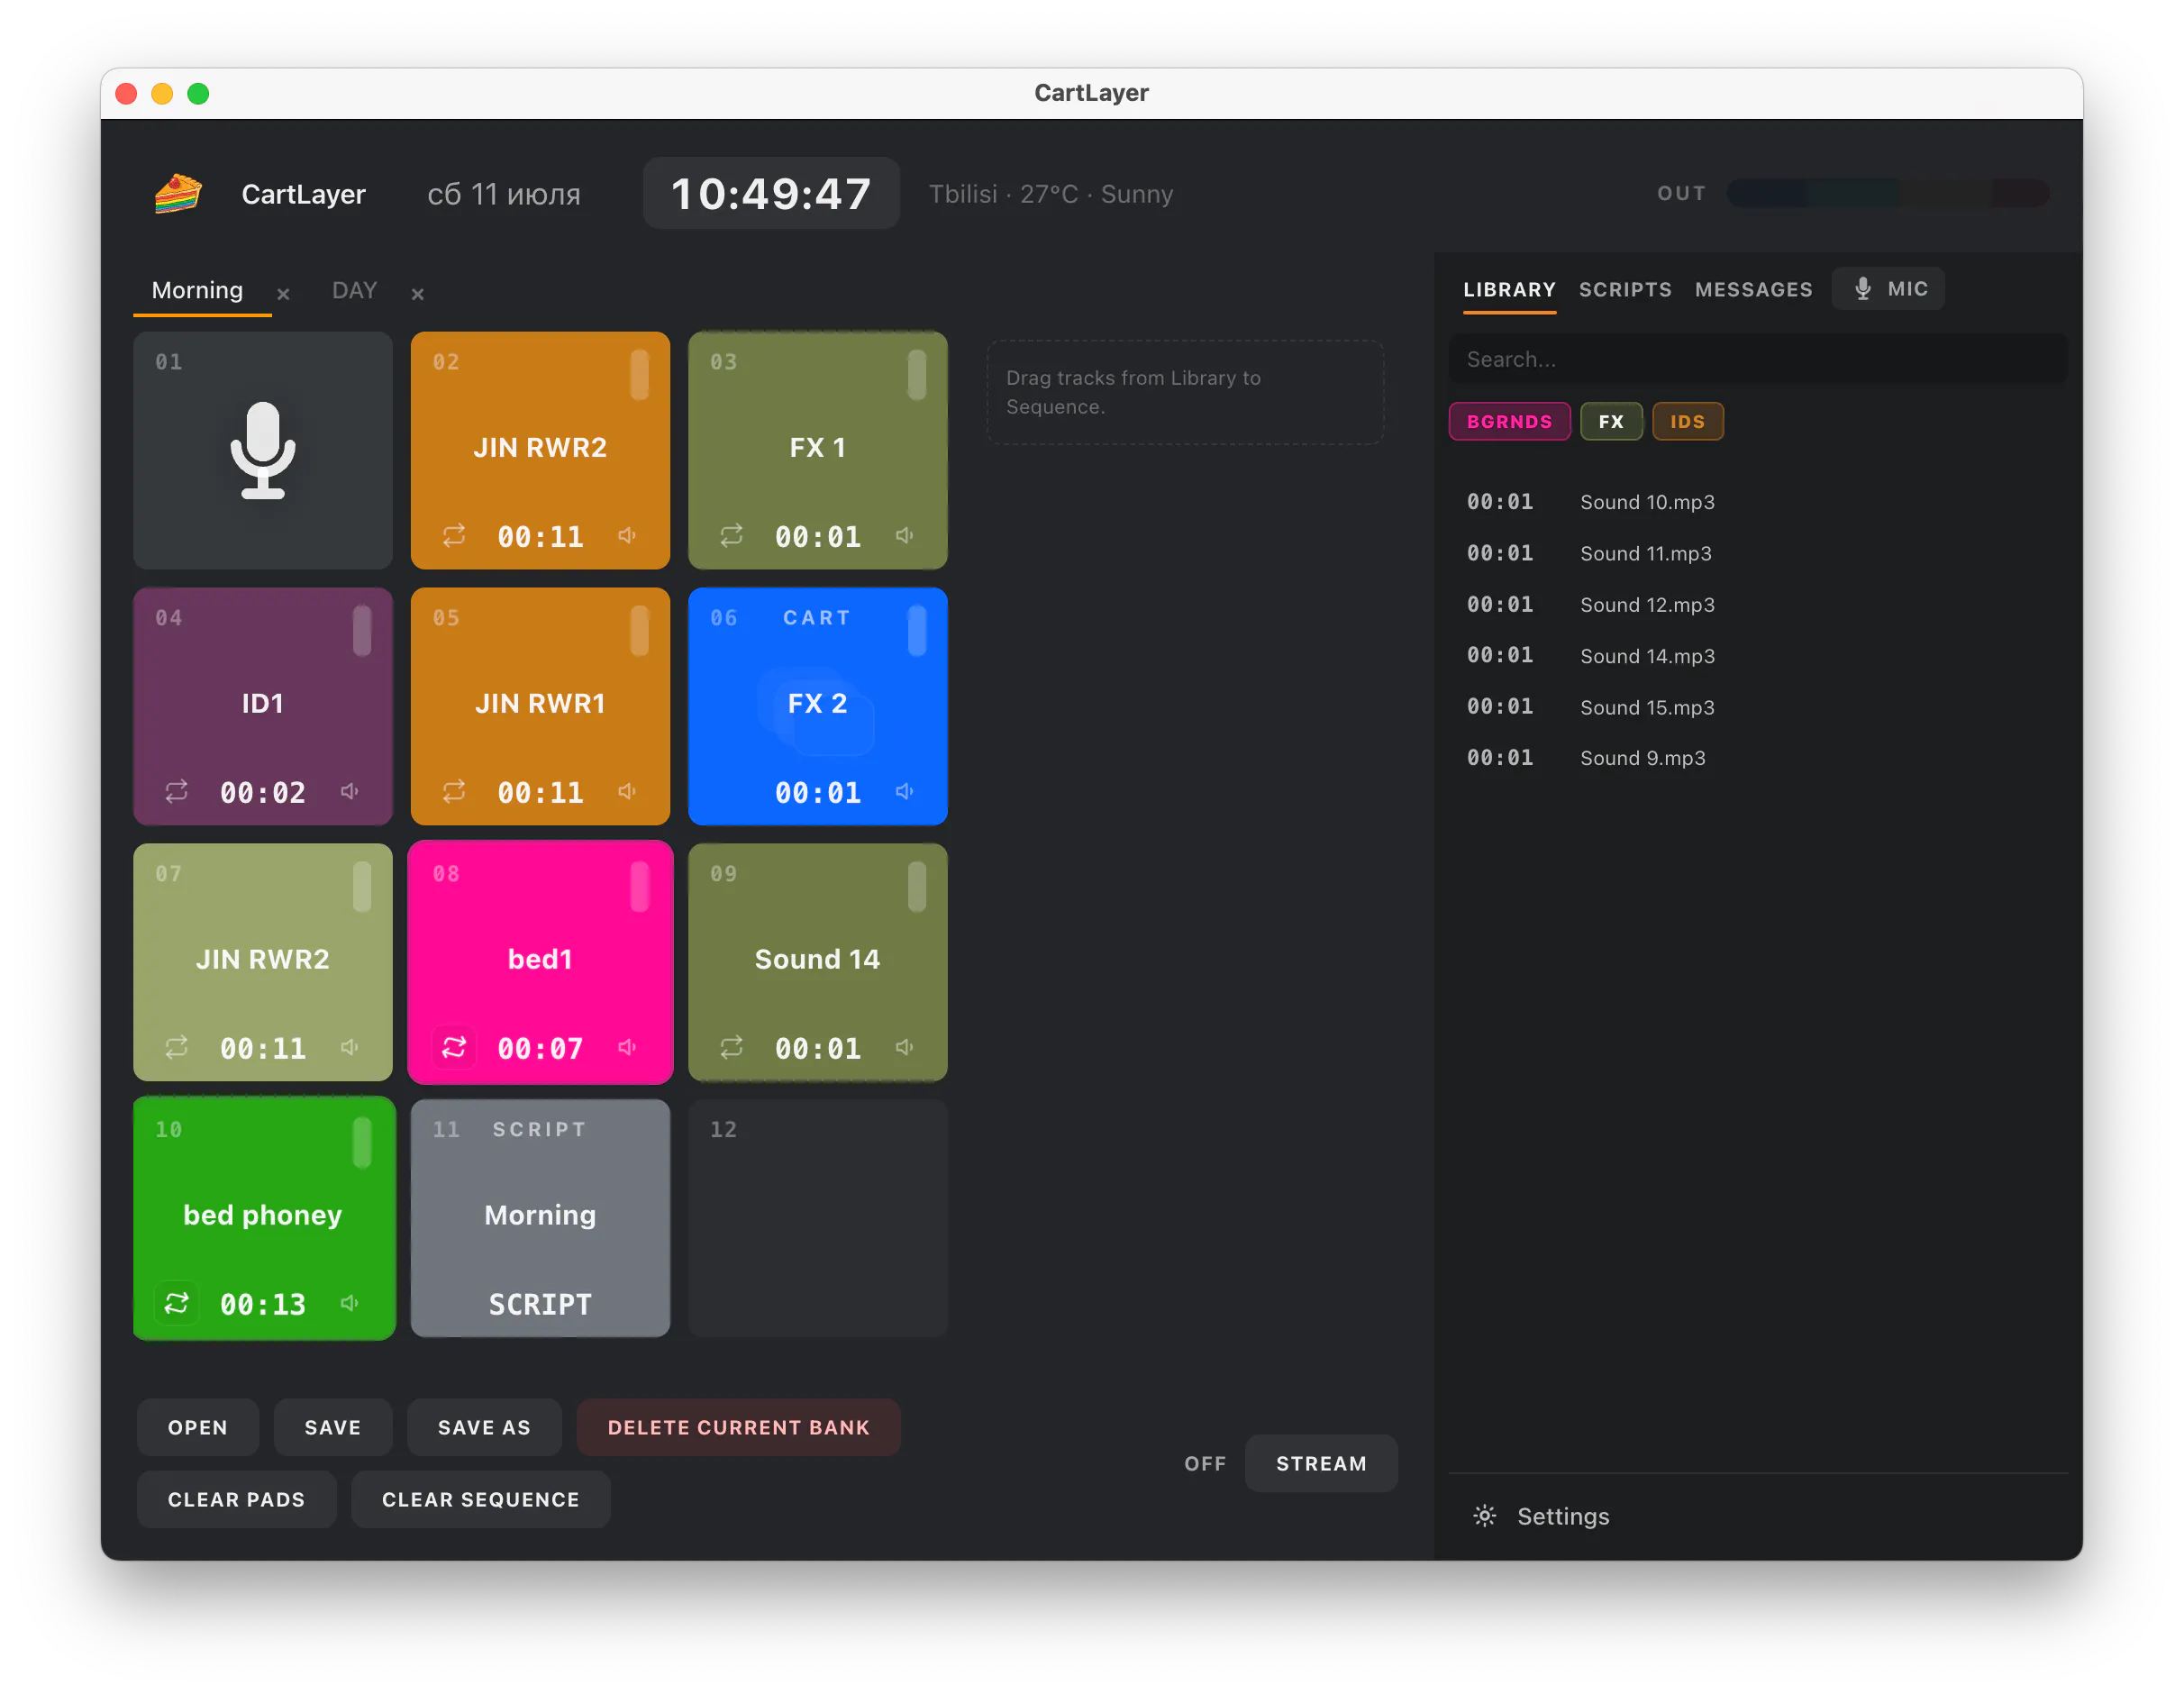Disable loop on bed phoney pad
The image size is (2184, 1694).
tap(177, 1304)
